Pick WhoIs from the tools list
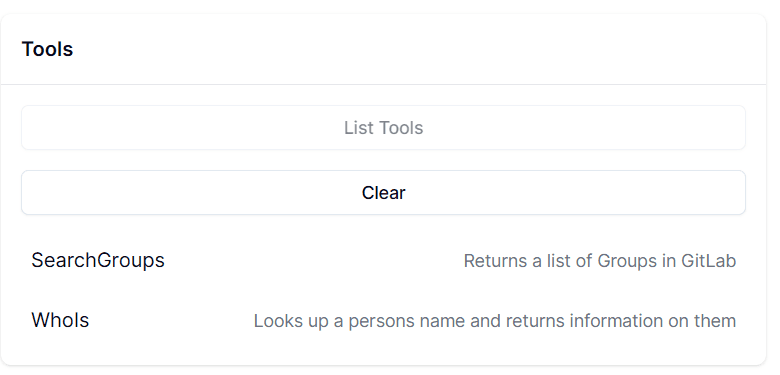Image resolution: width=780 pixels, height=375 pixels. 383,320
